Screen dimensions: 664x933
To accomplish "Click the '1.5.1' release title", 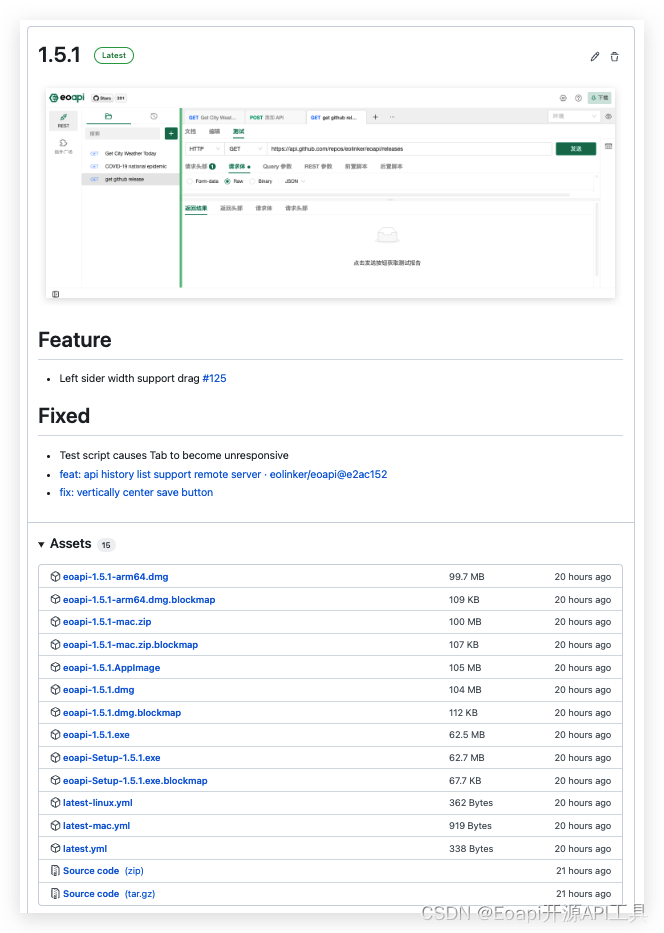I will tap(59, 55).
